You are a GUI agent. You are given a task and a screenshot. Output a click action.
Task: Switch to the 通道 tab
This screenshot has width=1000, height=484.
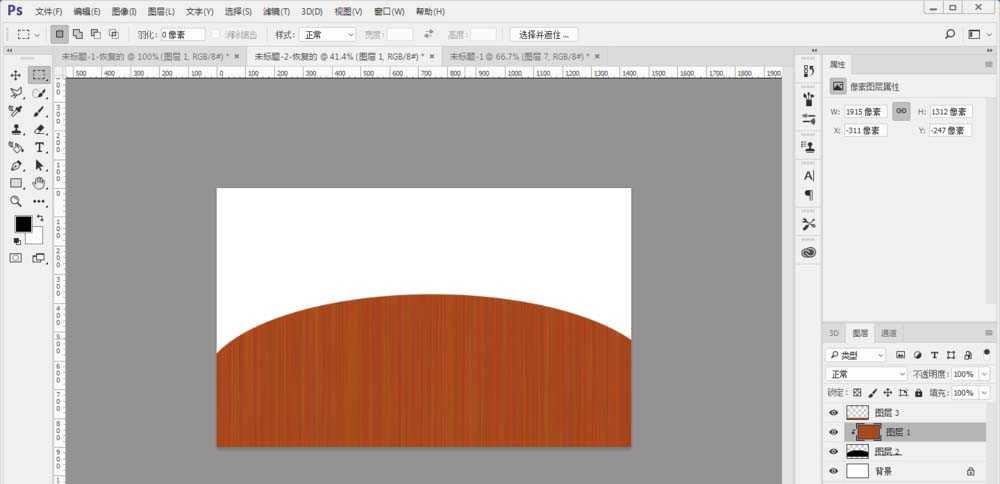889,333
